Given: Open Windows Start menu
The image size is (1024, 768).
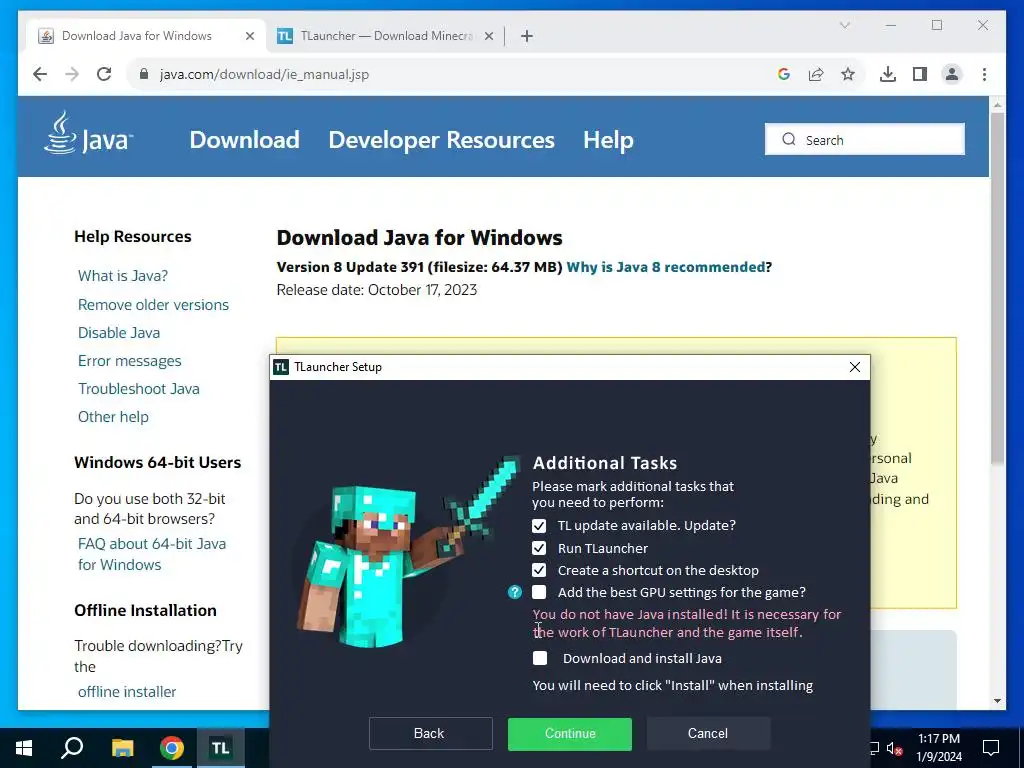Looking at the screenshot, I should point(24,748).
